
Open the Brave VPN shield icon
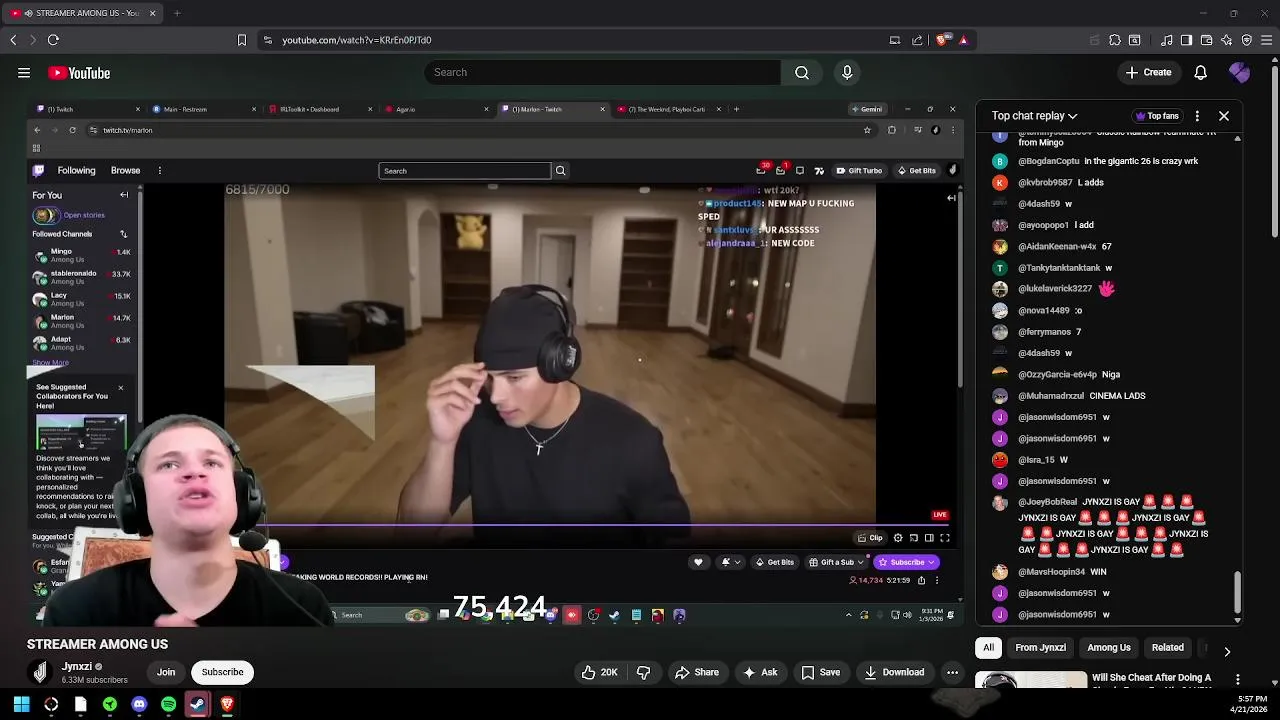click(1246, 40)
